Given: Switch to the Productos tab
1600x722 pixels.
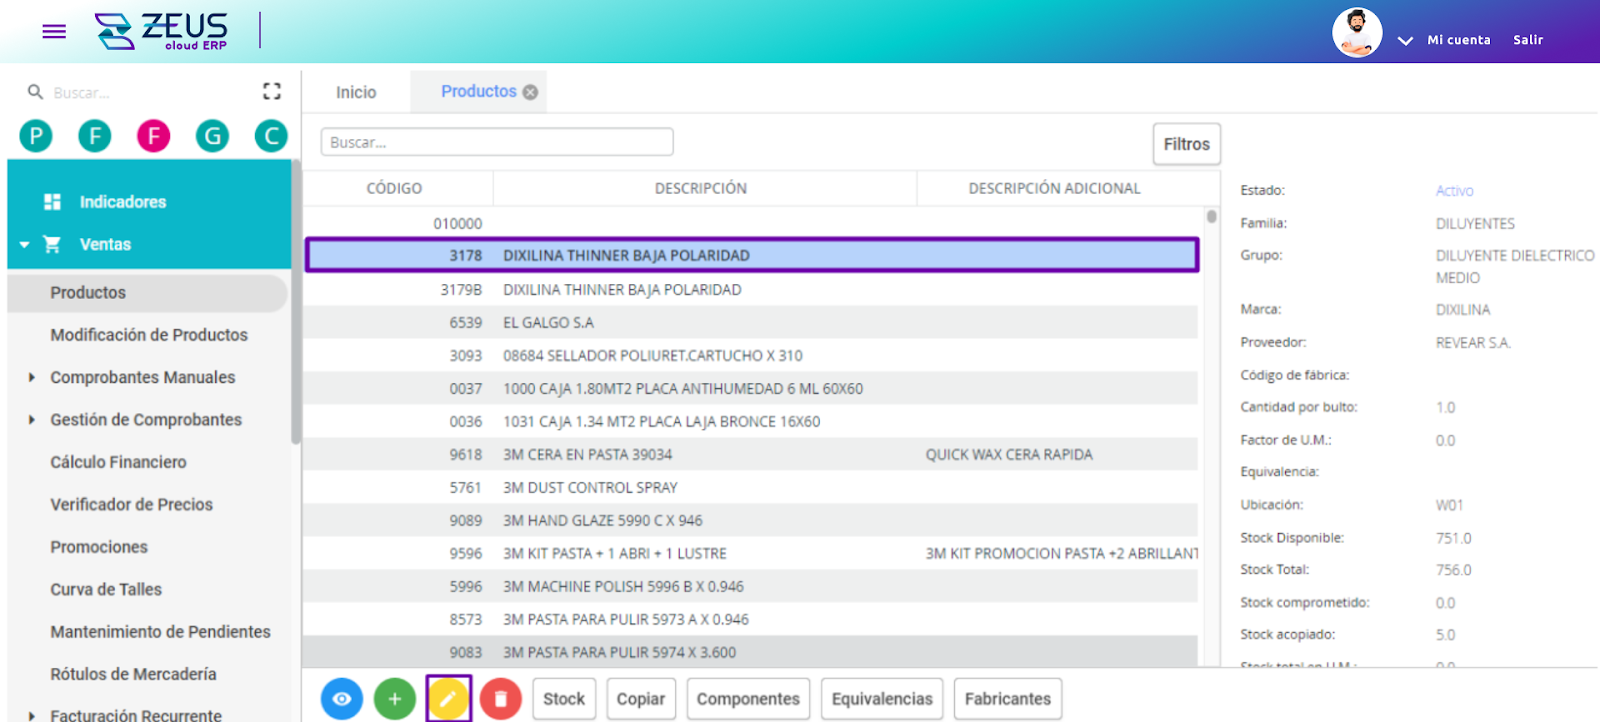Looking at the screenshot, I should [x=479, y=91].
